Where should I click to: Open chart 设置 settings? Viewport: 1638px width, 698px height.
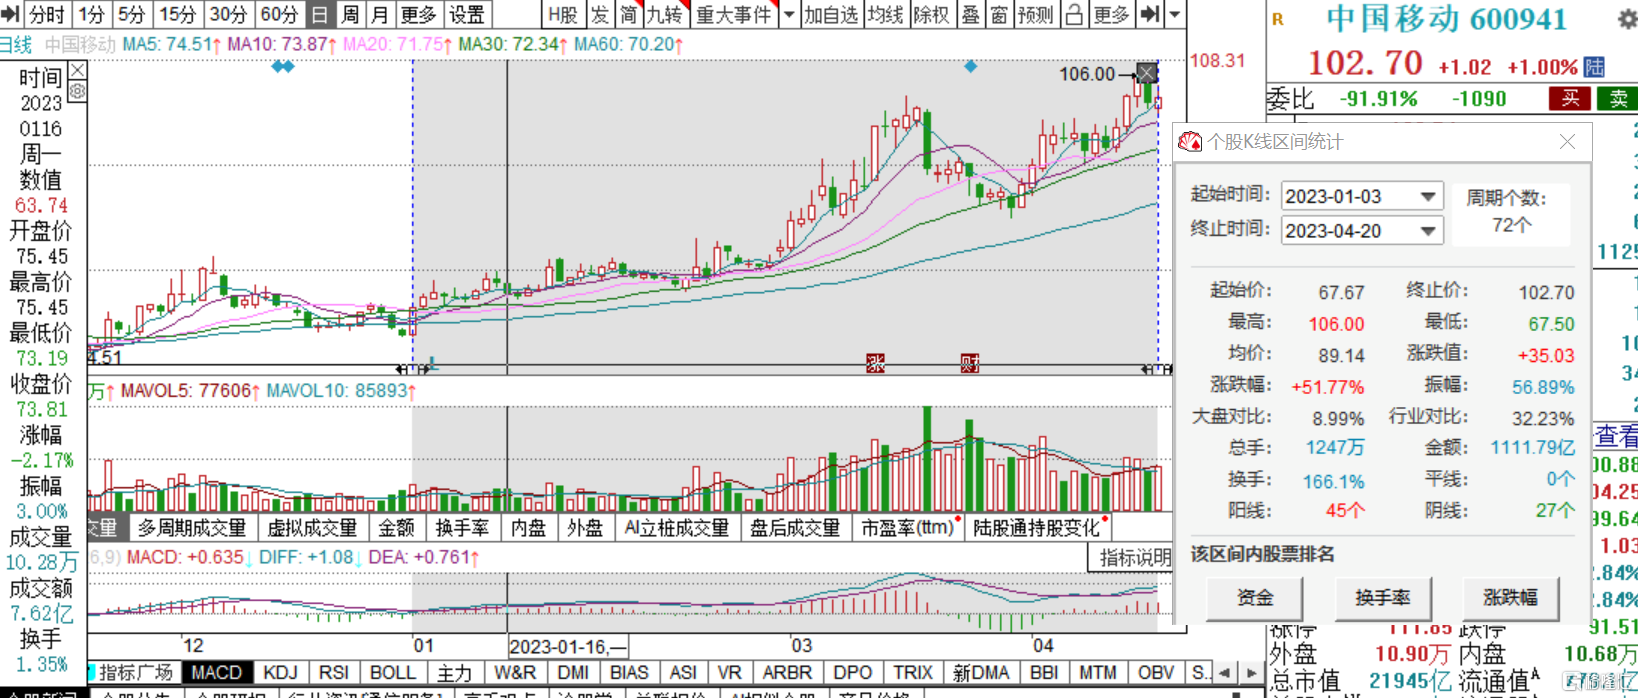(x=466, y=14)
